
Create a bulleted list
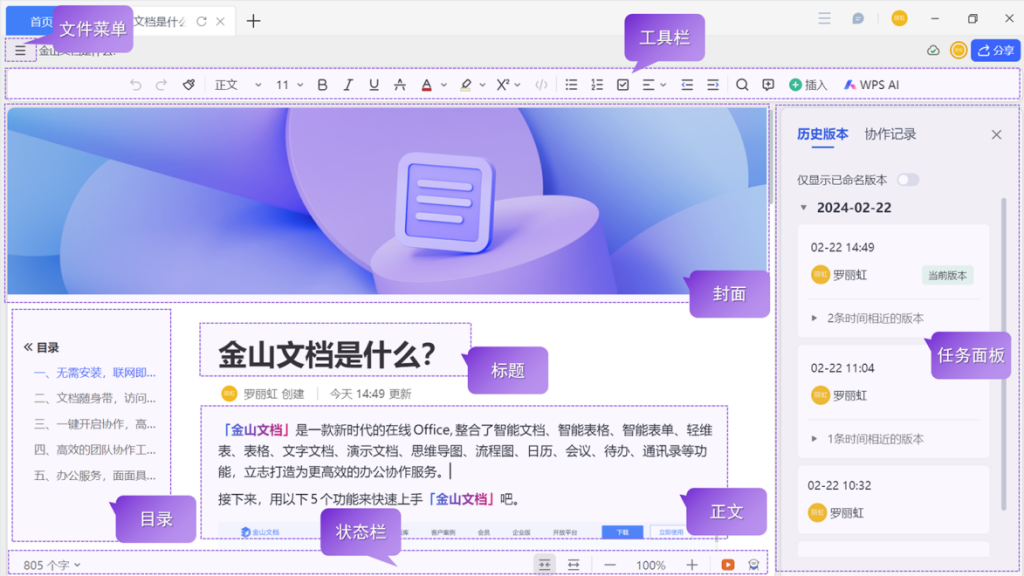coord(571,85)
